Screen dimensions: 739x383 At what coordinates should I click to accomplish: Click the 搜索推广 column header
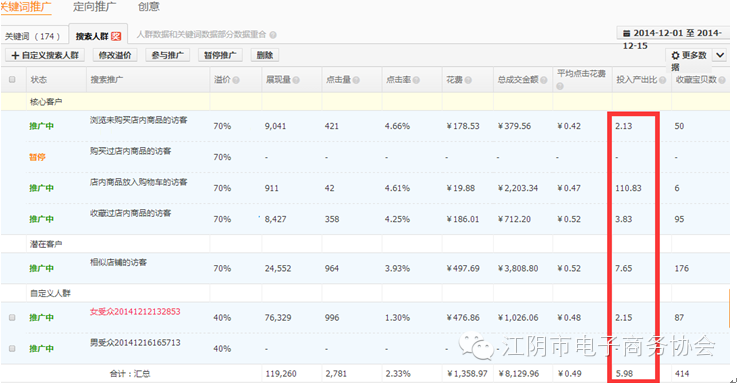107,80
